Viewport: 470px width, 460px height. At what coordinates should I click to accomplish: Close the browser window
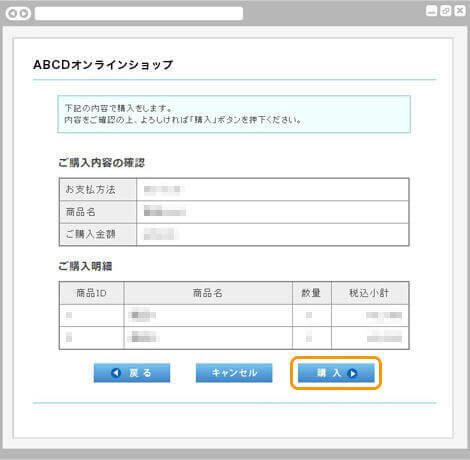(x=460, y=11)
